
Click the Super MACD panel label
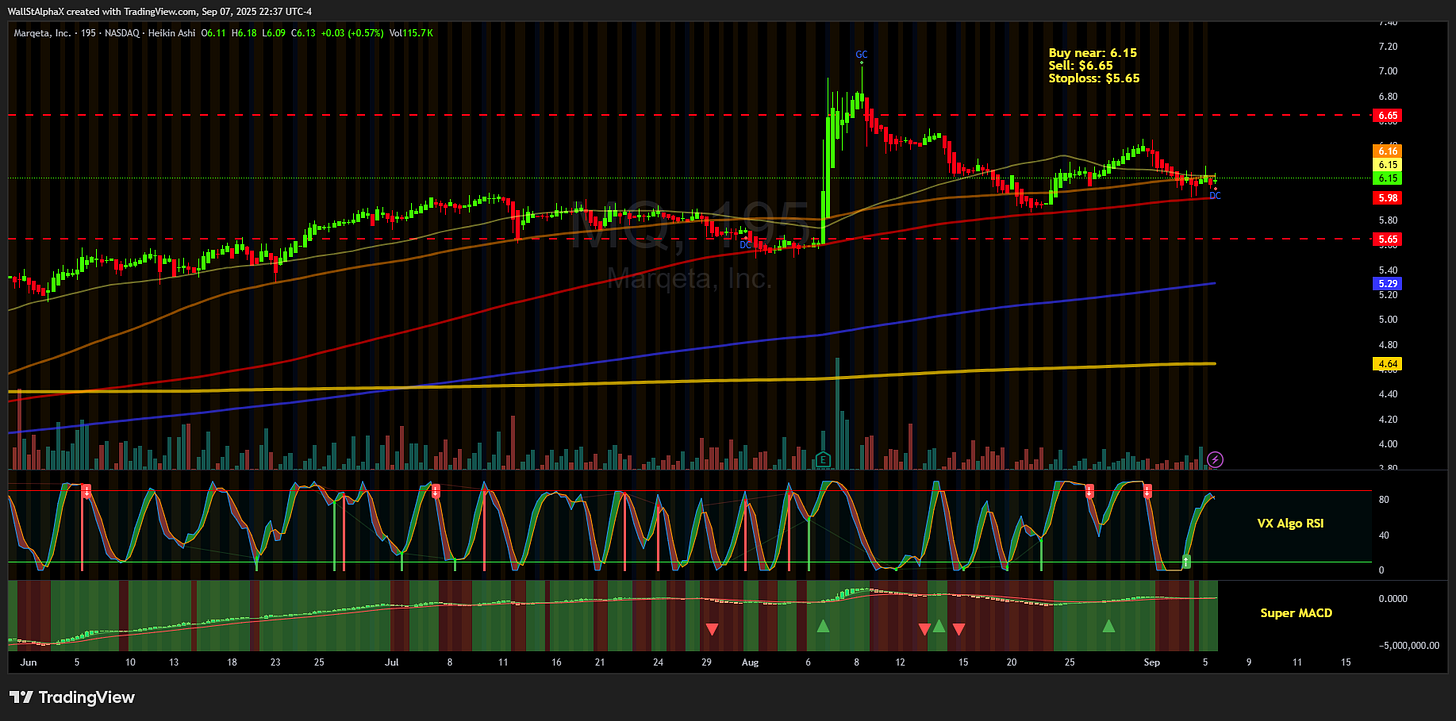[1295, 613]
